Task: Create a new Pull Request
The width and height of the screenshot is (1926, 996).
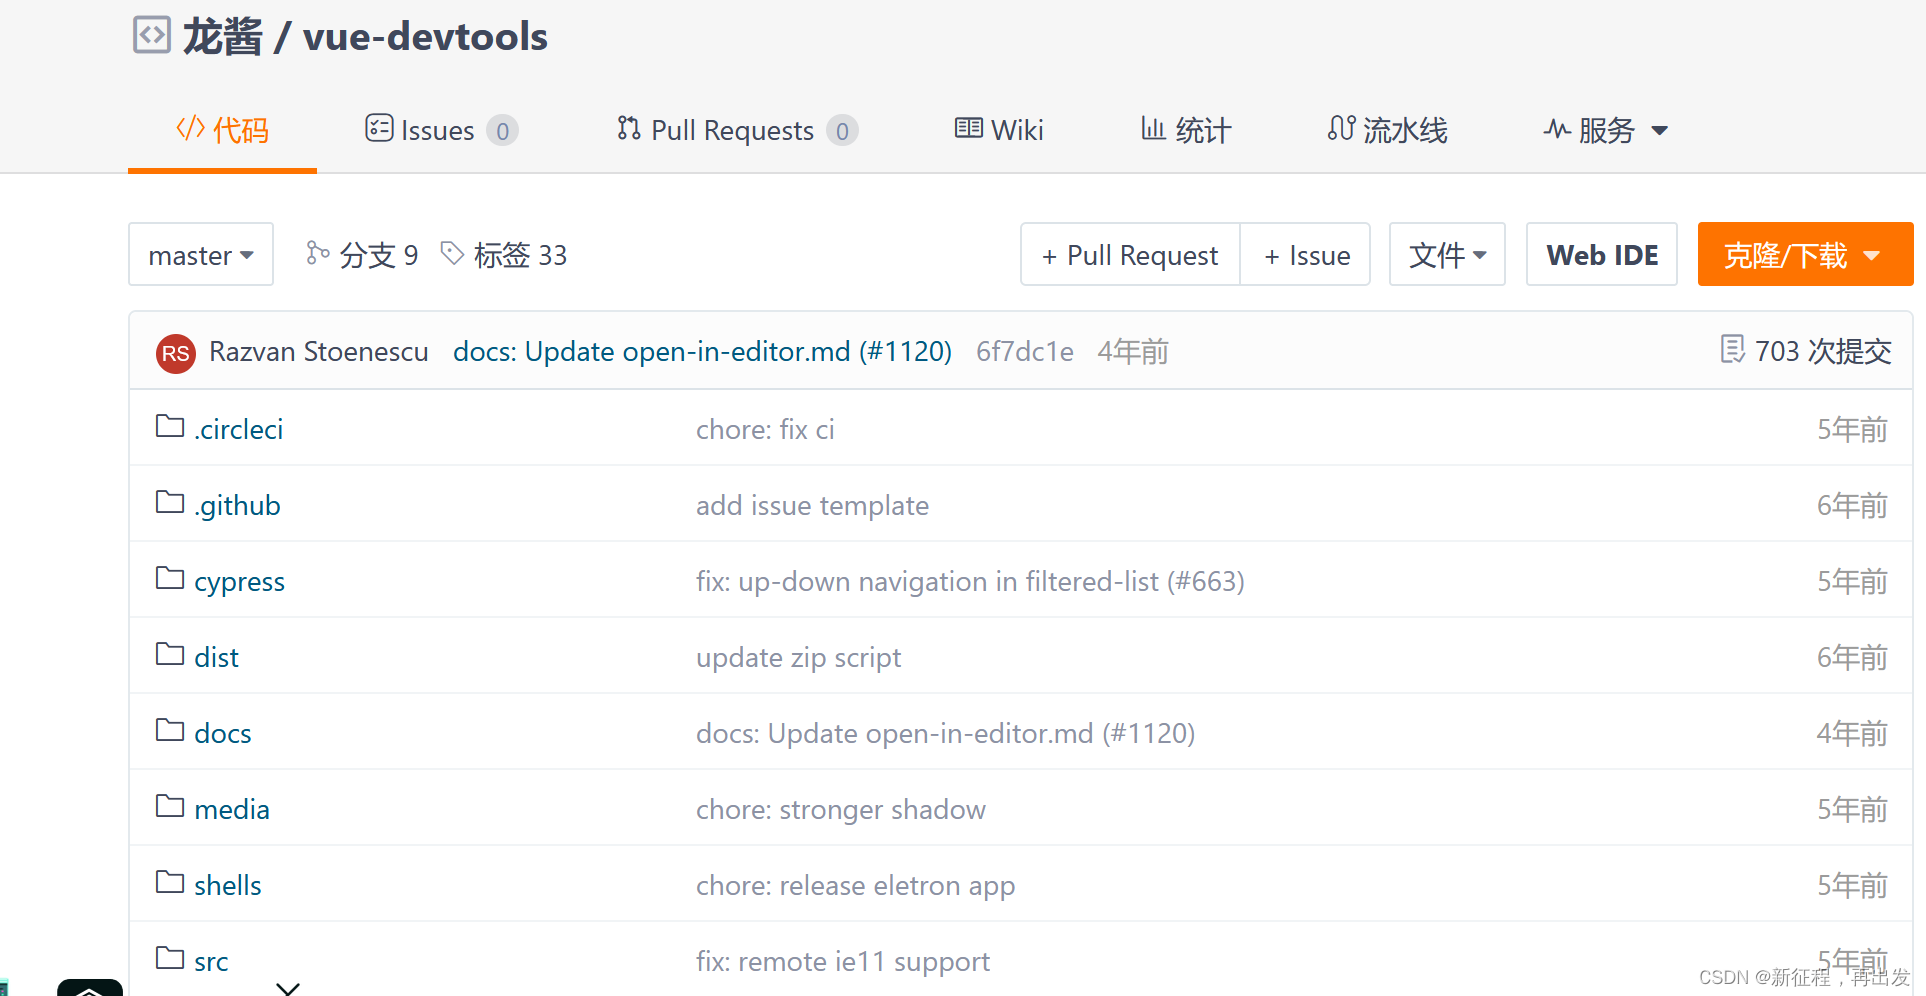Action: 1130,255
